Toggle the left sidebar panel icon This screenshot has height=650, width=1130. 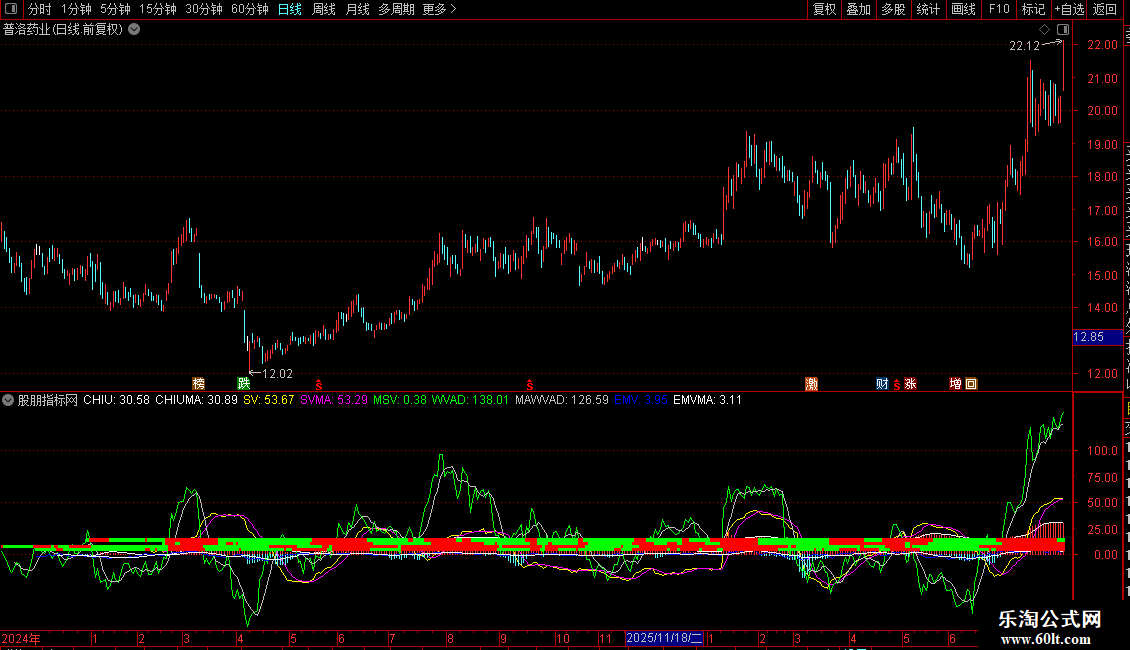pos(11,9)
